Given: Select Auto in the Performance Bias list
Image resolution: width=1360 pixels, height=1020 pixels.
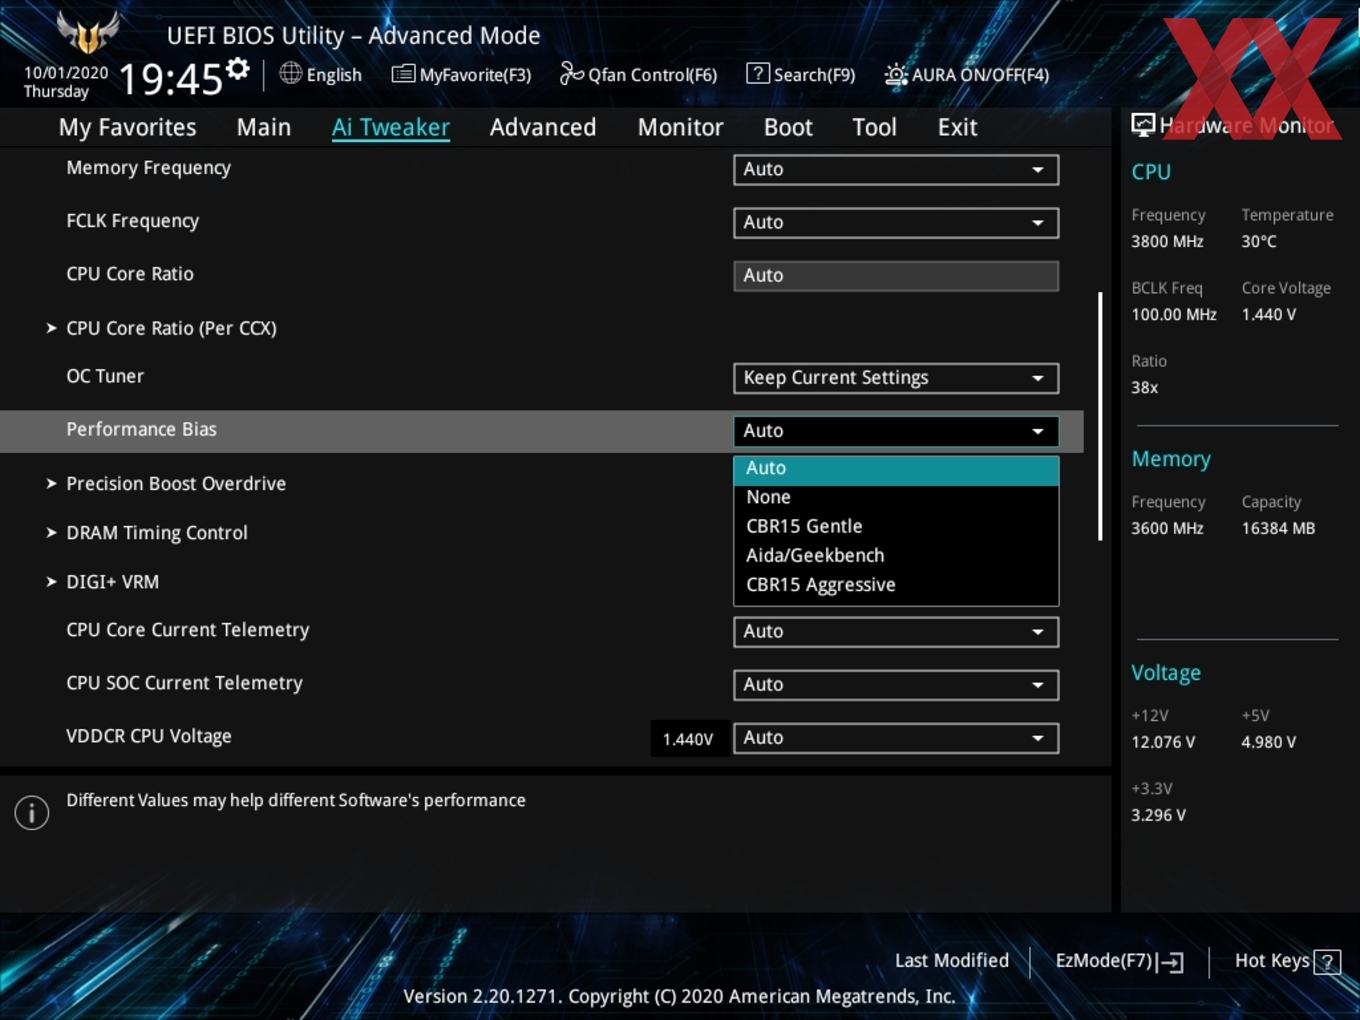Looking at the screenshot, I should [896, 469].
